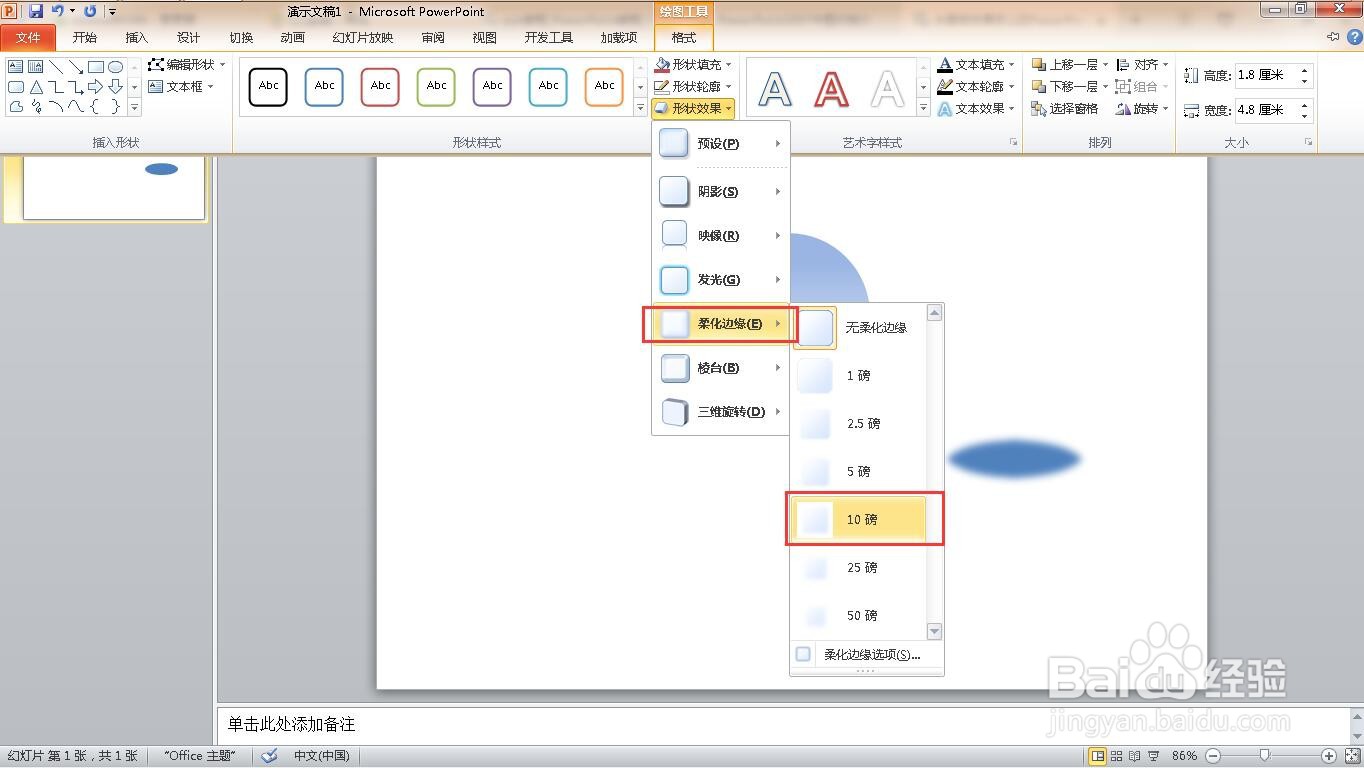Open the Reflection (映像) submenu
This screenshot has width=1364, height=768.
tap(721, 236)
